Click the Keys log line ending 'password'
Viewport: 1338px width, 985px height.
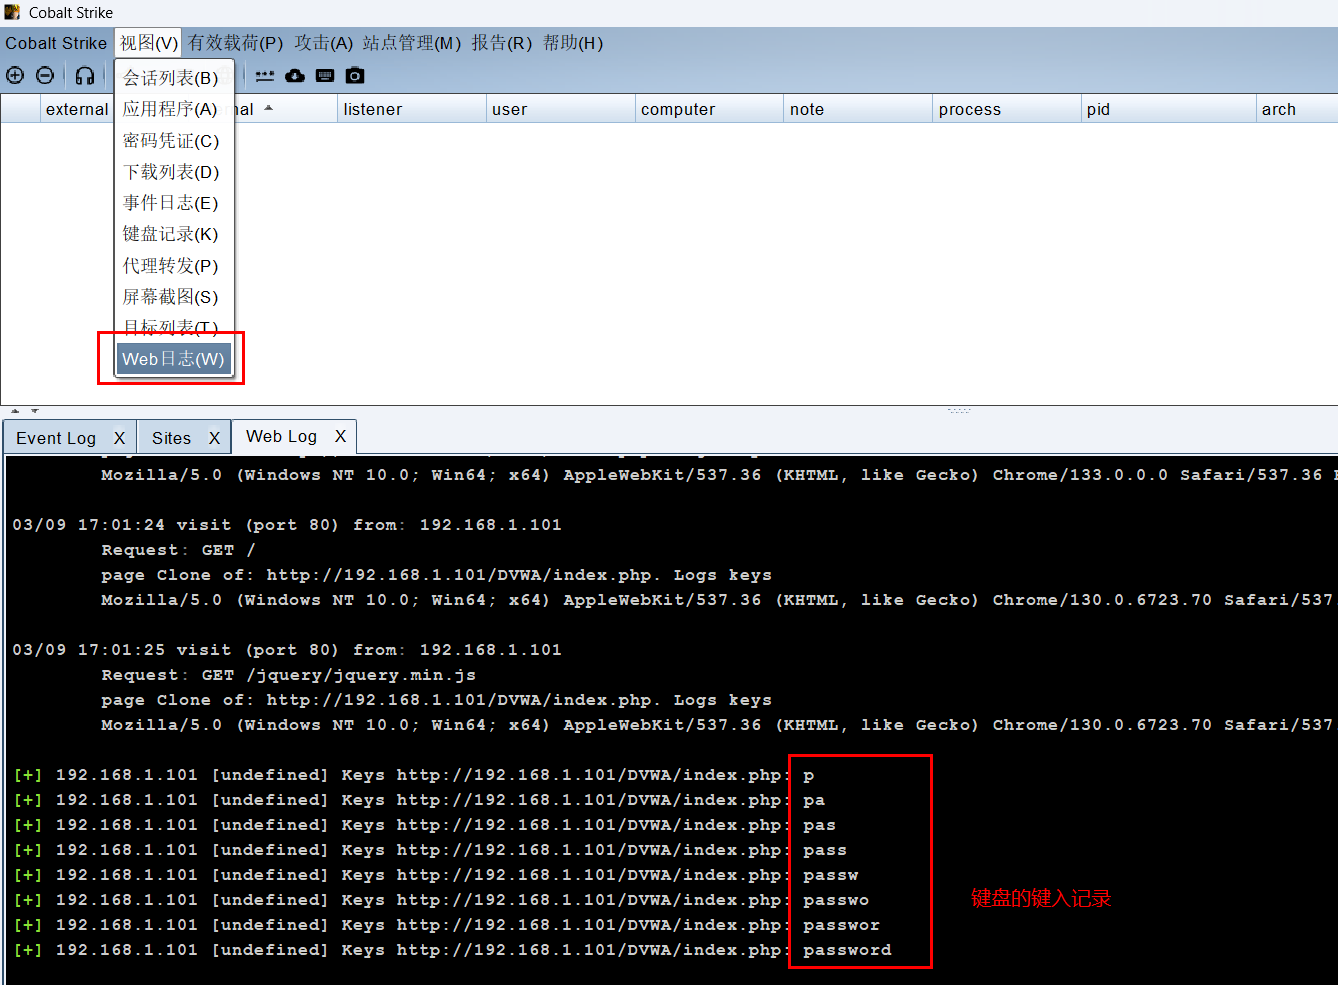452,950
